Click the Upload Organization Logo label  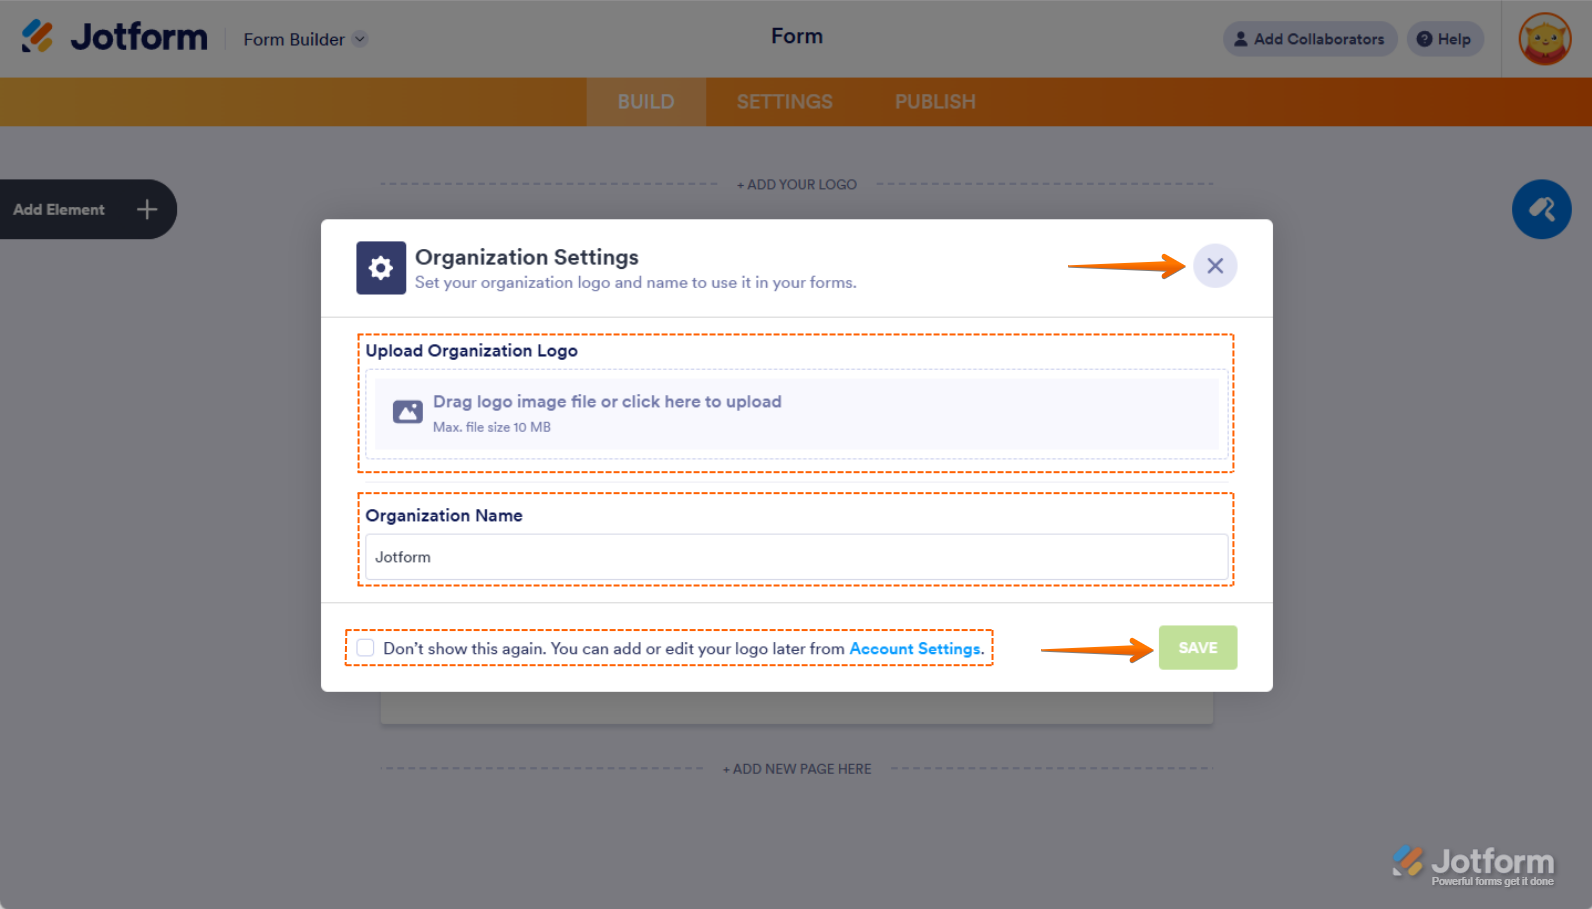472,351
